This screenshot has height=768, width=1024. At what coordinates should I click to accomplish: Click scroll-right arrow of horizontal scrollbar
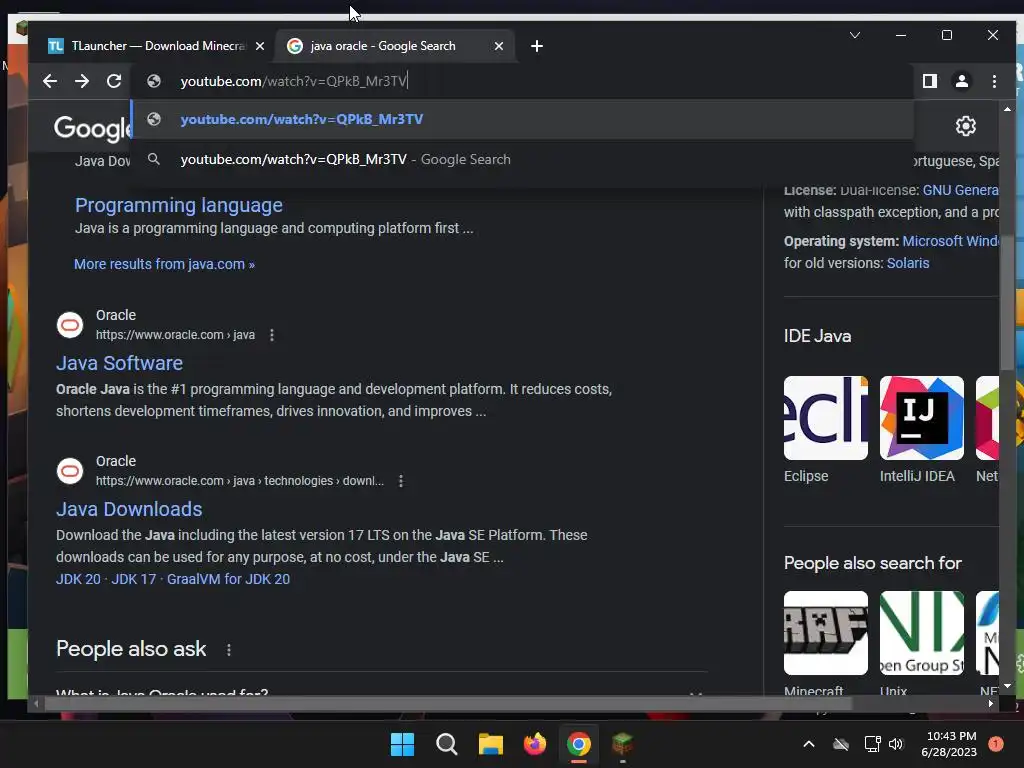click(991, 703)
